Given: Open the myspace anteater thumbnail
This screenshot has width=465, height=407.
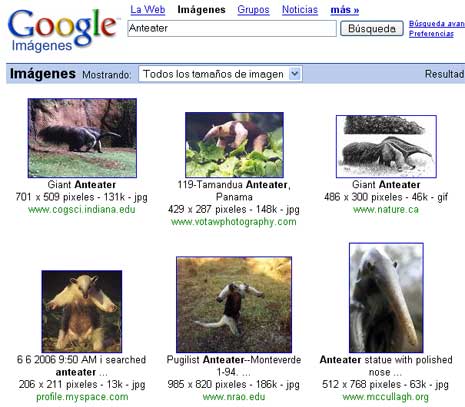Looking at the screenshot, I should [x=82, y=311].
